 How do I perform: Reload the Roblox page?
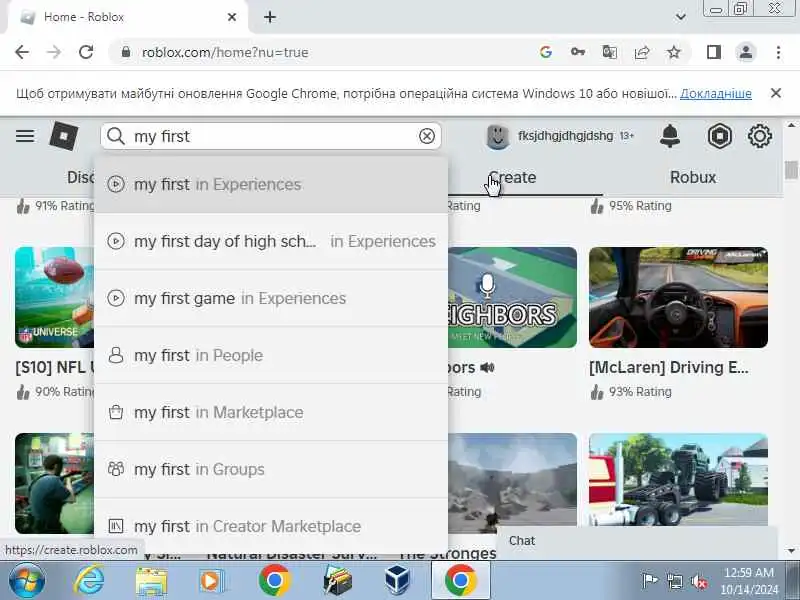[x=86, y=52]
